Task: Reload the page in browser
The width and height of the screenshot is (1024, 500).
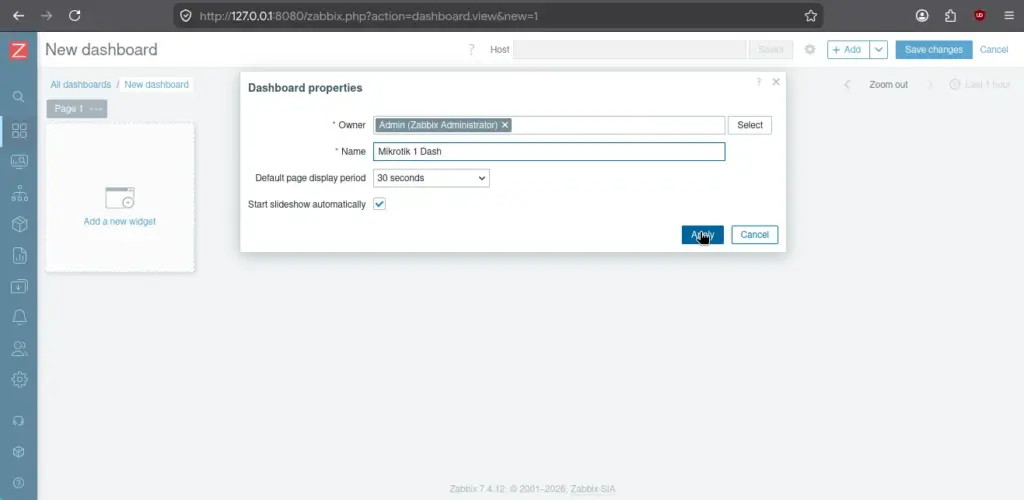Action: tap(74, 16)
